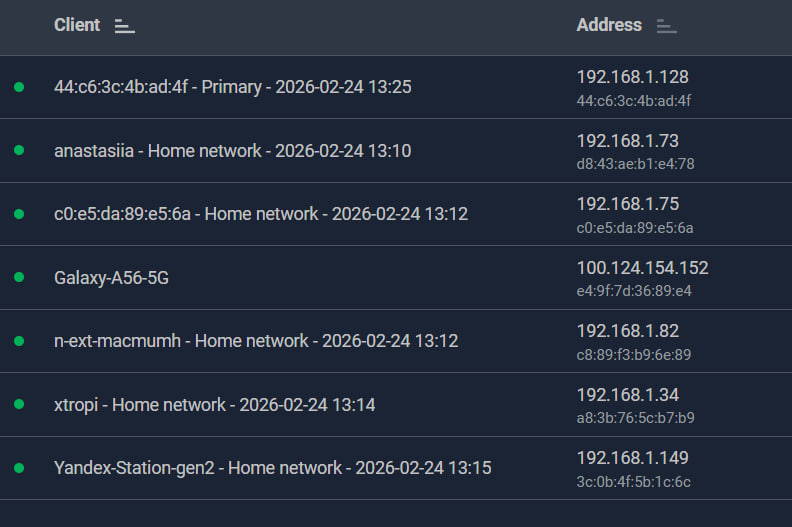Viewport: 792px width, 527px height.
Task: Click green status dot for anastasiia
Action: [18, 151]
